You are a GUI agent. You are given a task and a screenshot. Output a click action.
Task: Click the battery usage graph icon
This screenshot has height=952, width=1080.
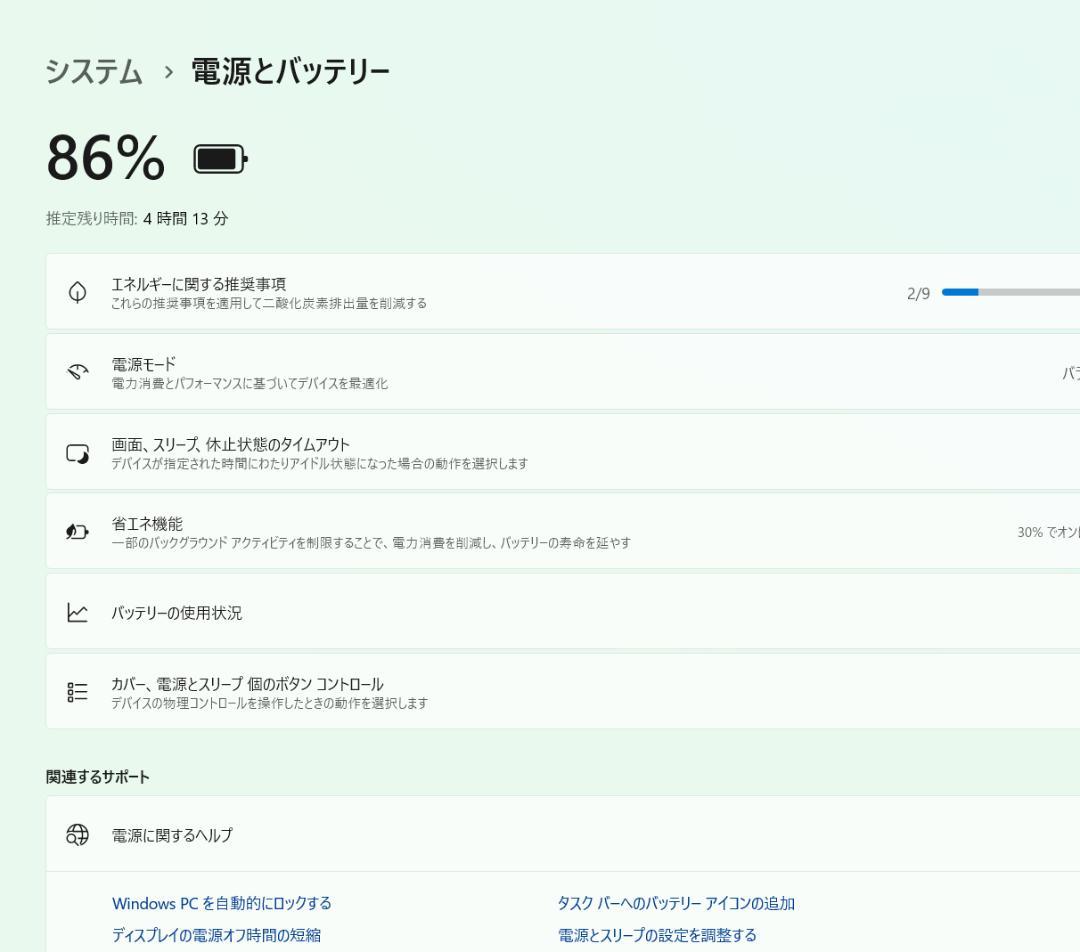tap(76, 612)
